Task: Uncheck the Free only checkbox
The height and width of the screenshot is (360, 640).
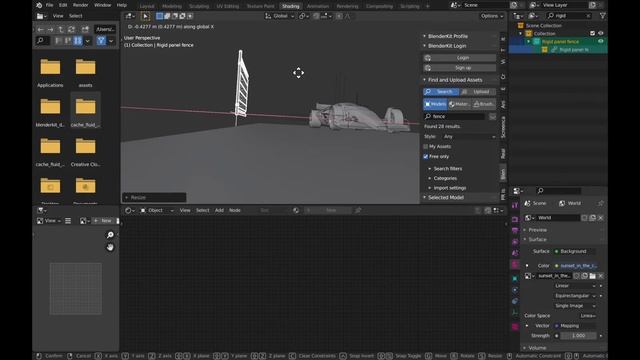Action: coord(426,156)
